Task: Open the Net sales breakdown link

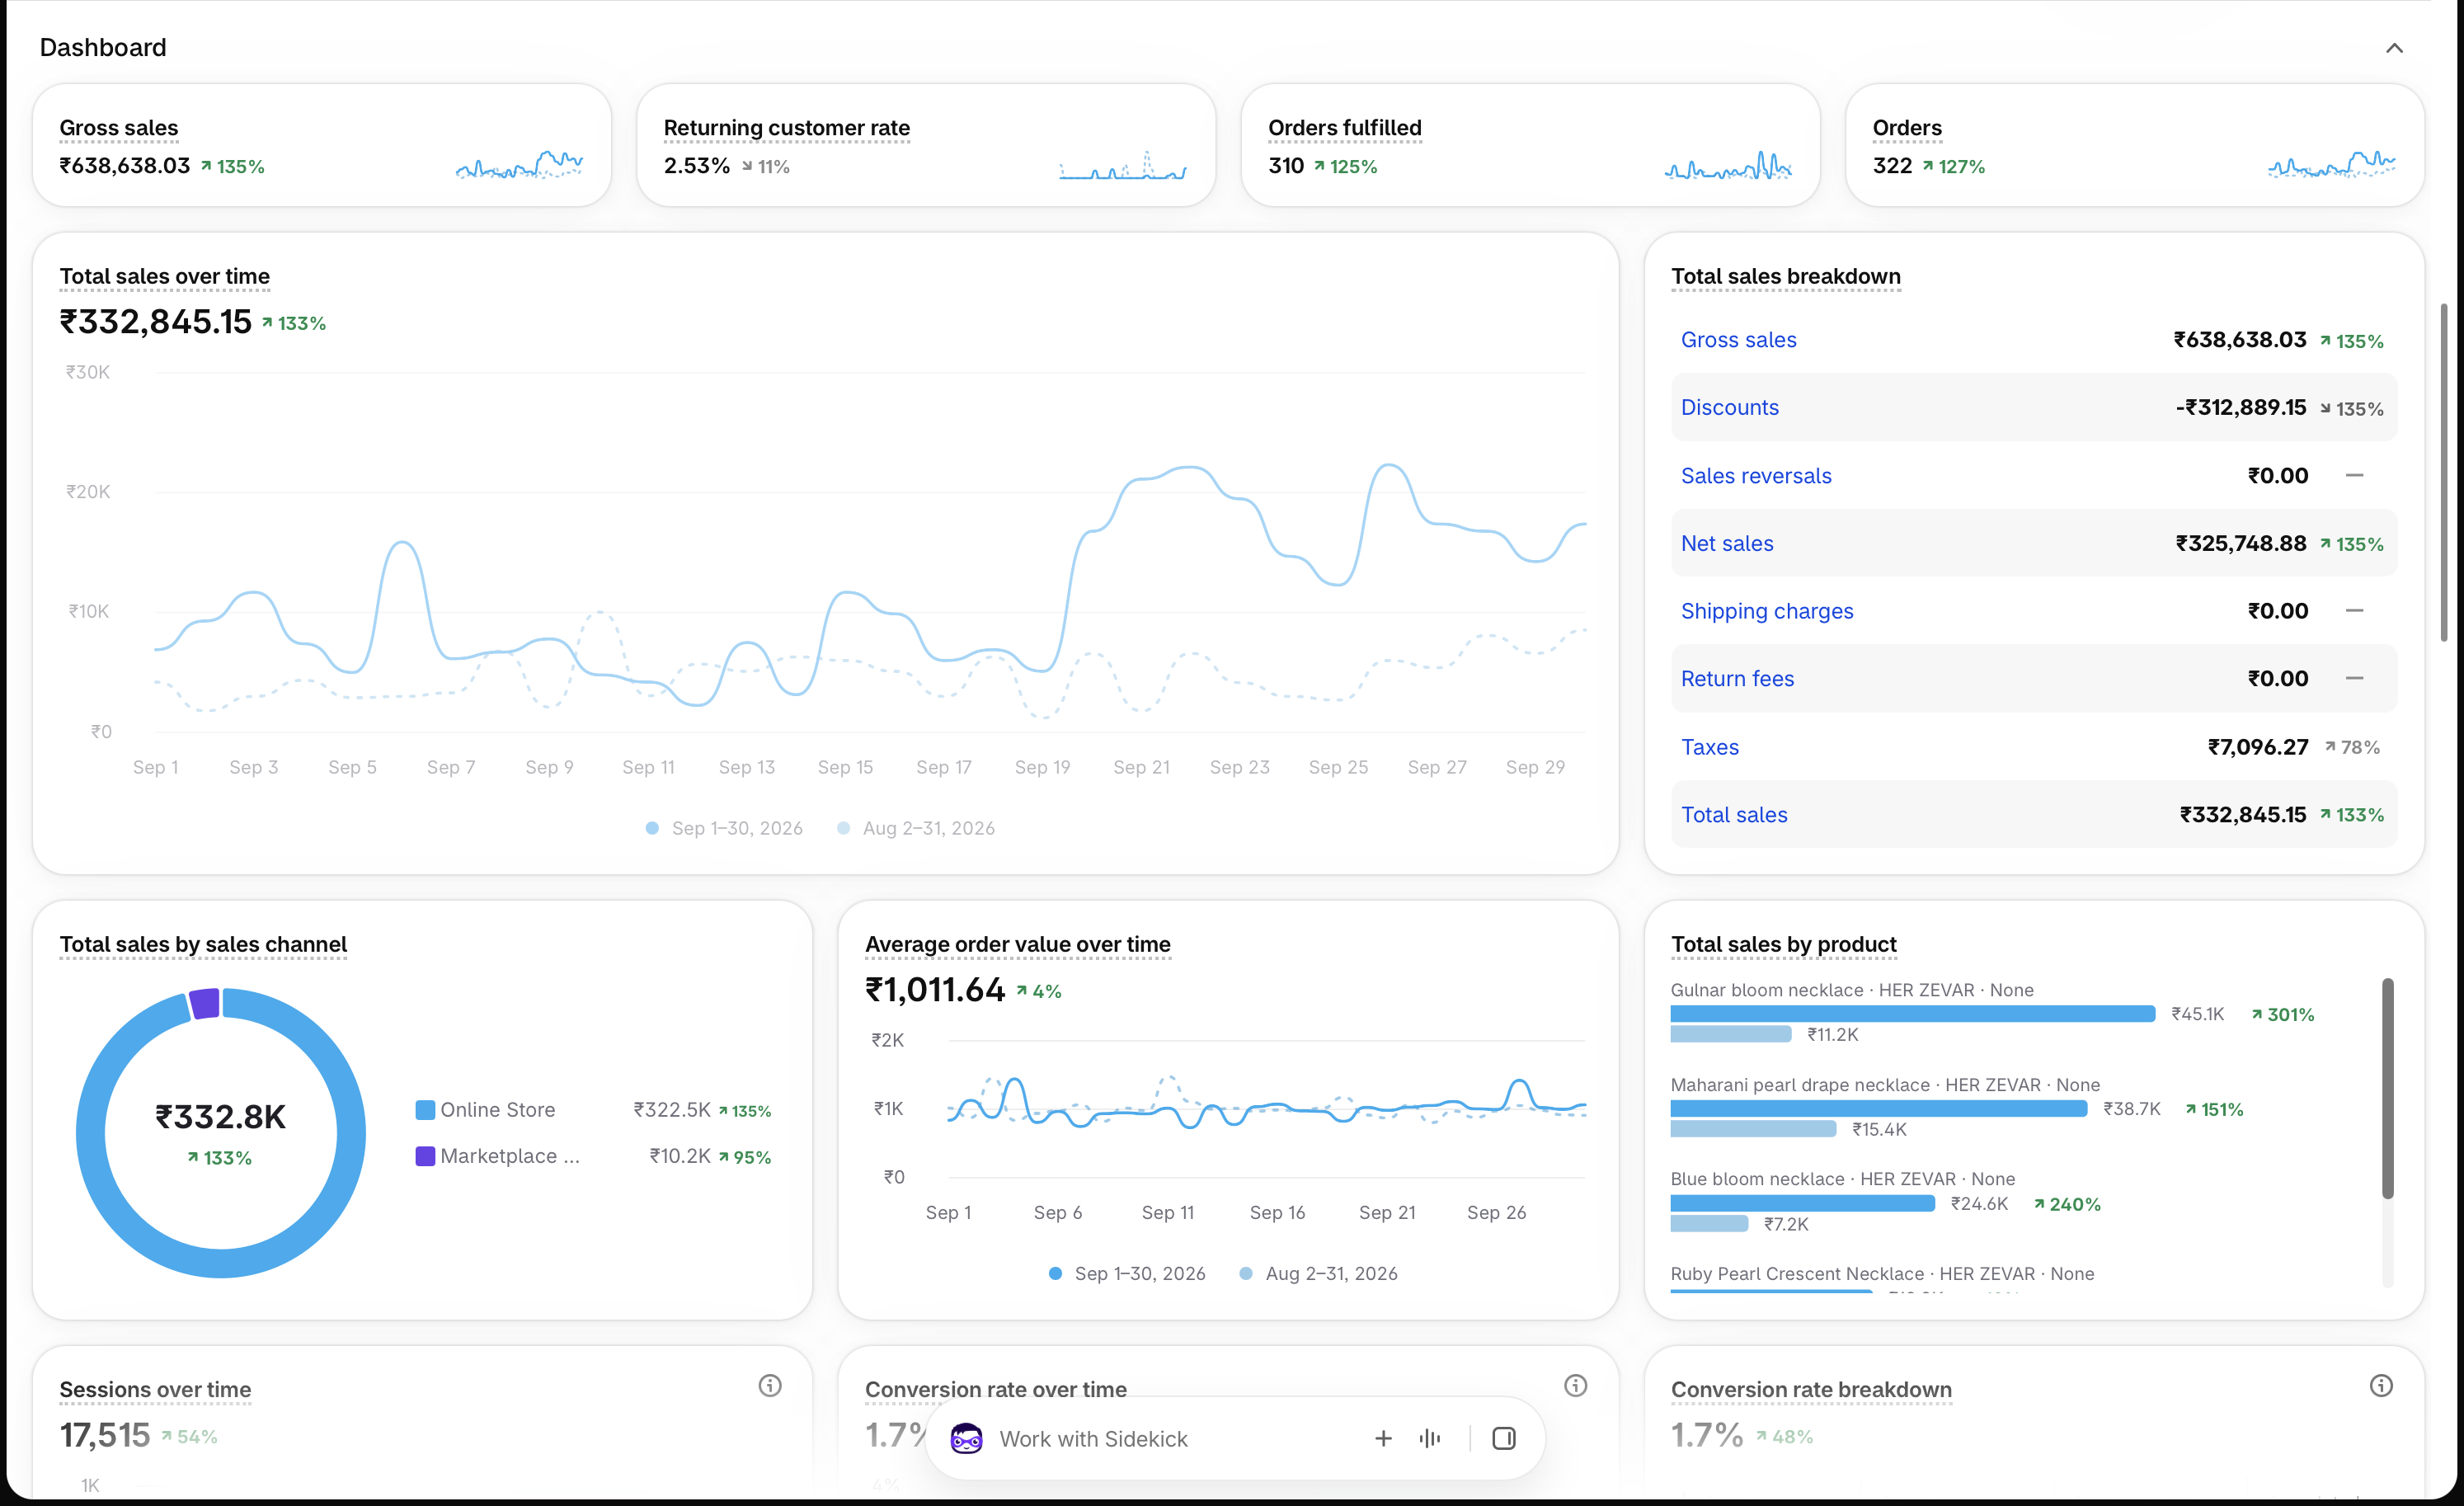Action: 1726,544
